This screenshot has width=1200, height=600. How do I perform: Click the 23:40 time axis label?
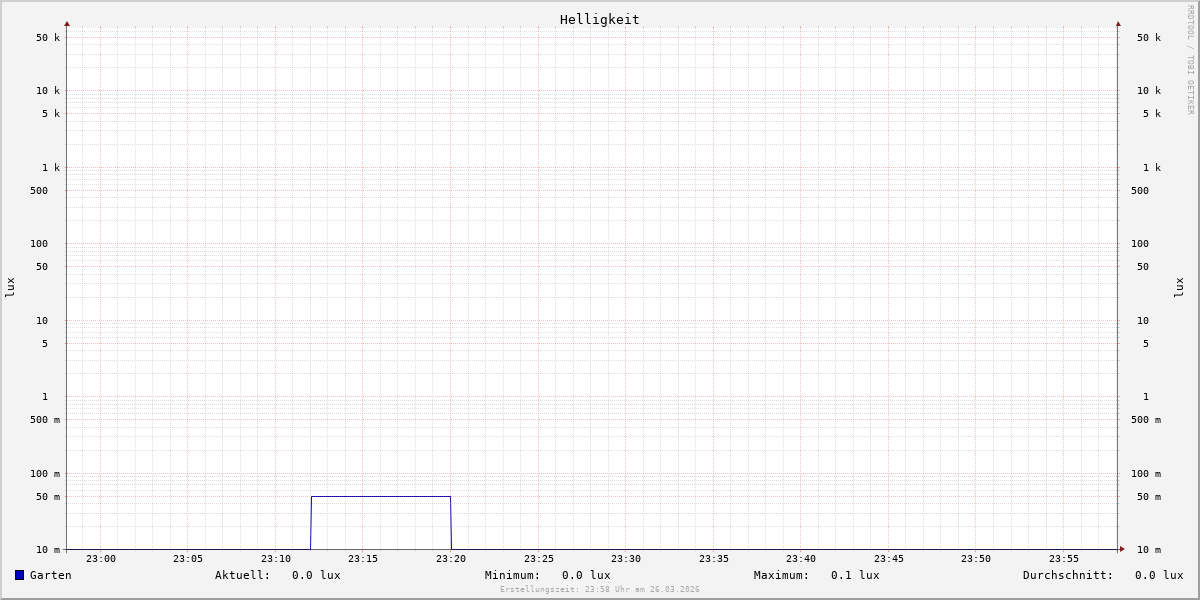801,559
